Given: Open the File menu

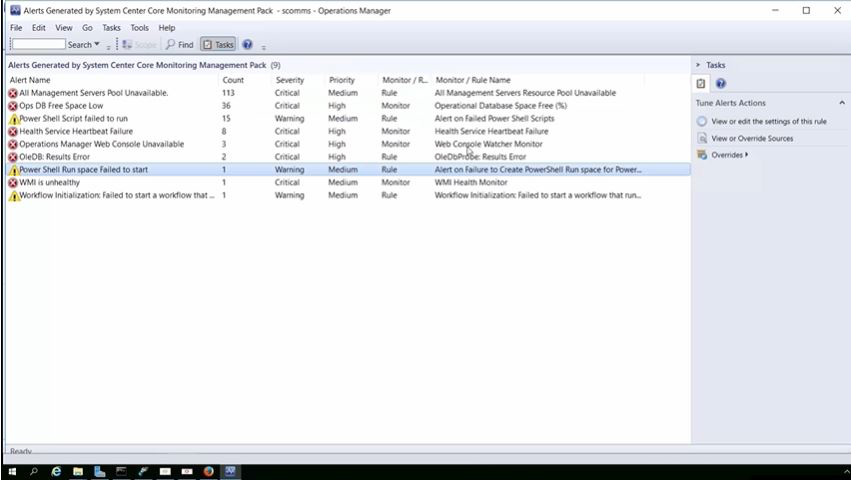Looking at the screenshot, I should coord(16,28).
